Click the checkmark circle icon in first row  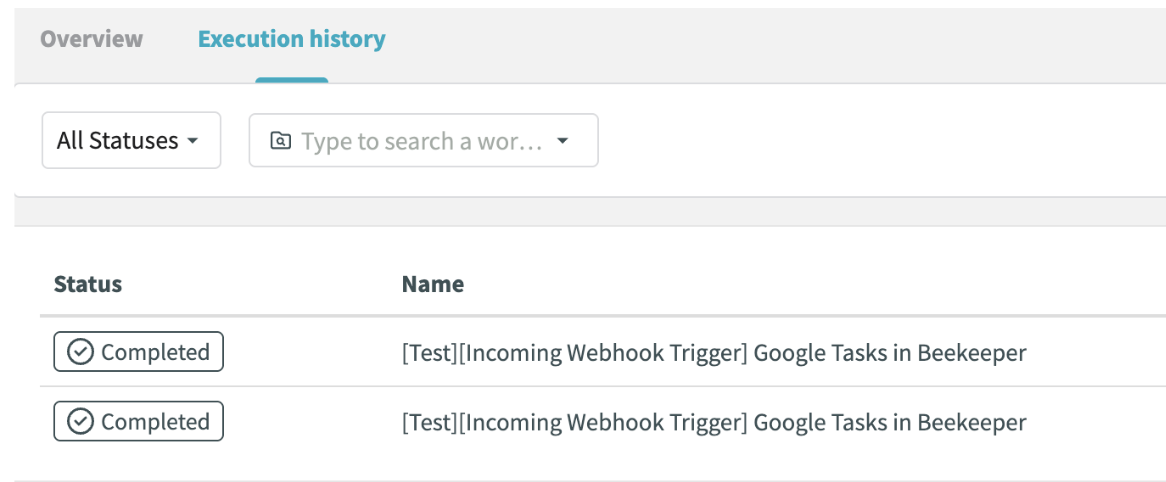80,352
